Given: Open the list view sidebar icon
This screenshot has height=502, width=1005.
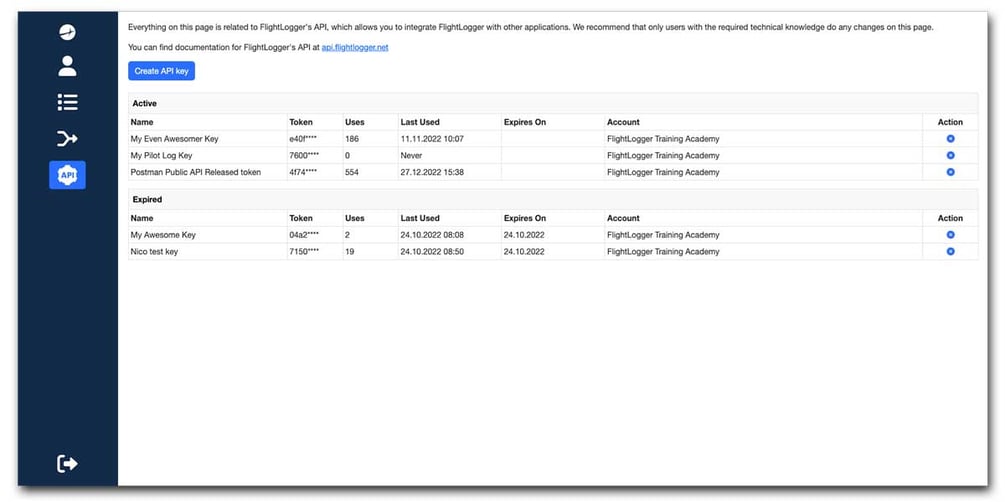Looking at the screenshot, I should [x=67, y=102].
